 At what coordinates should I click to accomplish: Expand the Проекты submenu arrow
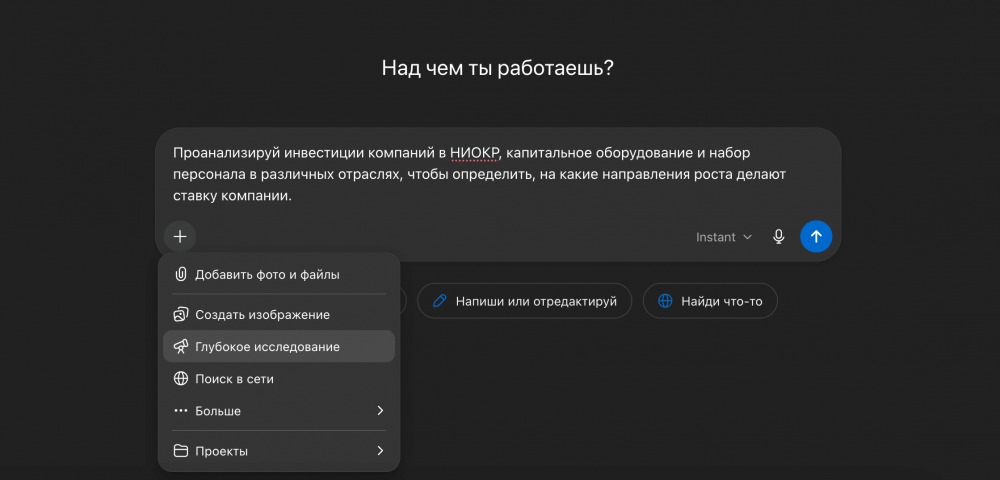380,451
